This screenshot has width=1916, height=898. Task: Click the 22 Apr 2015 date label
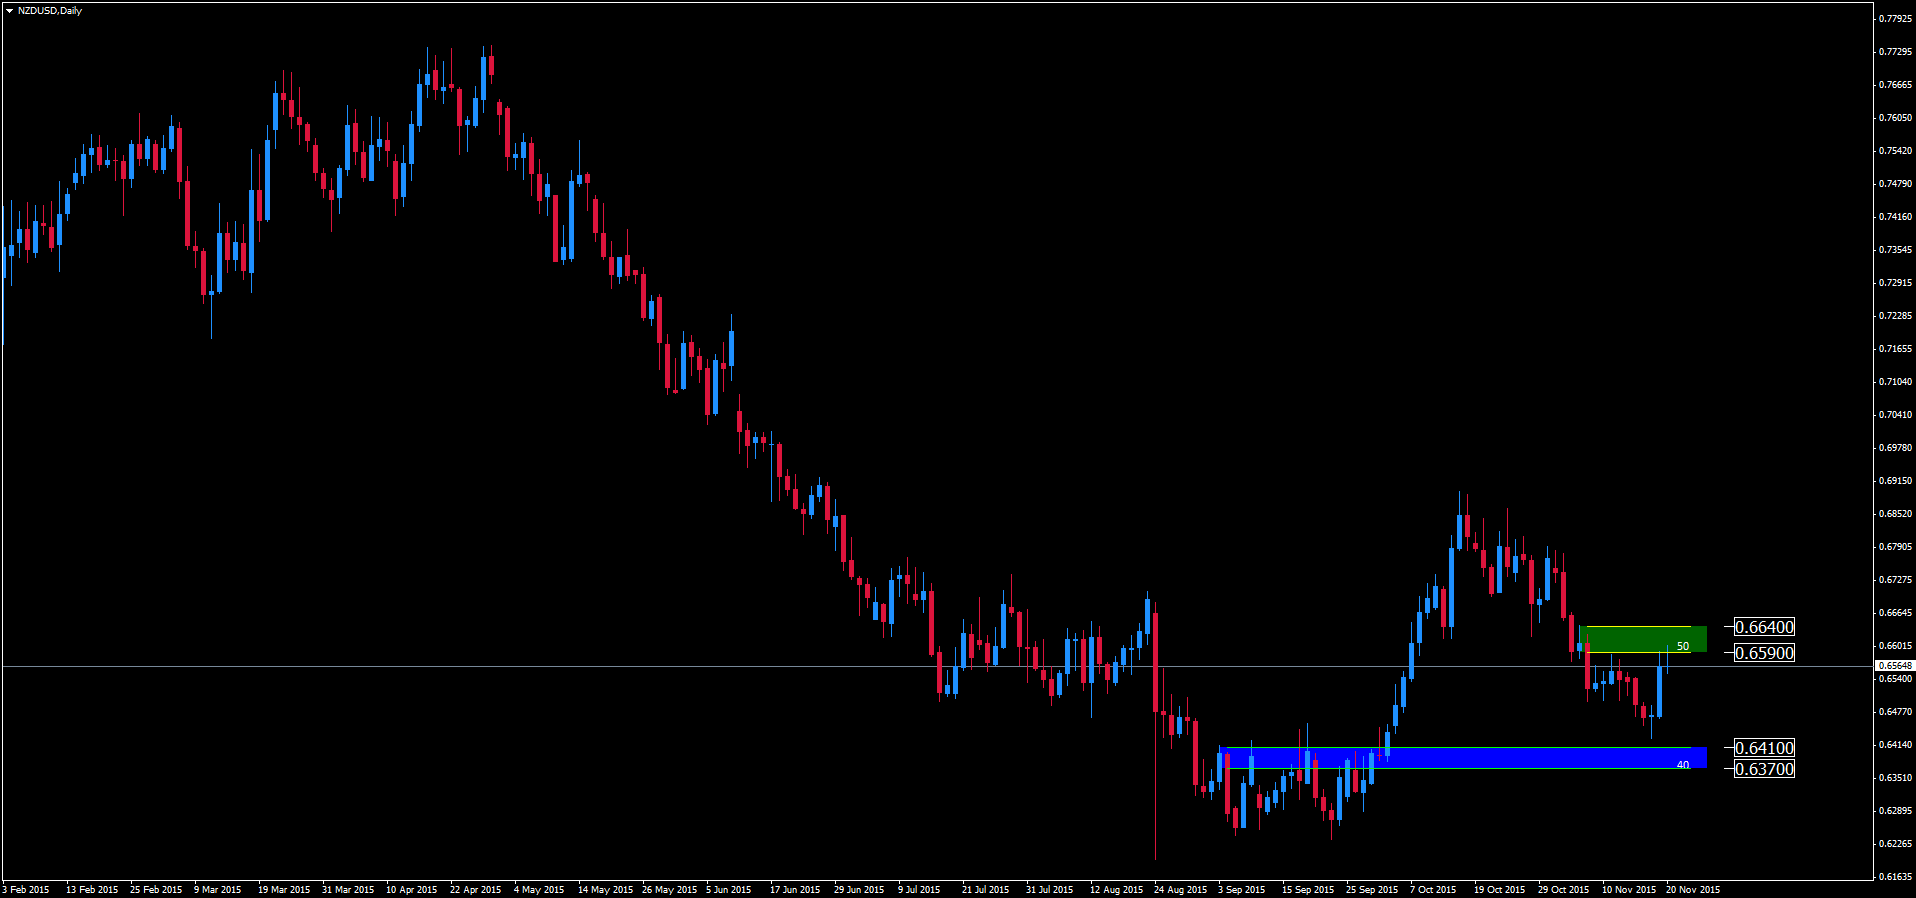click(475, 889)
